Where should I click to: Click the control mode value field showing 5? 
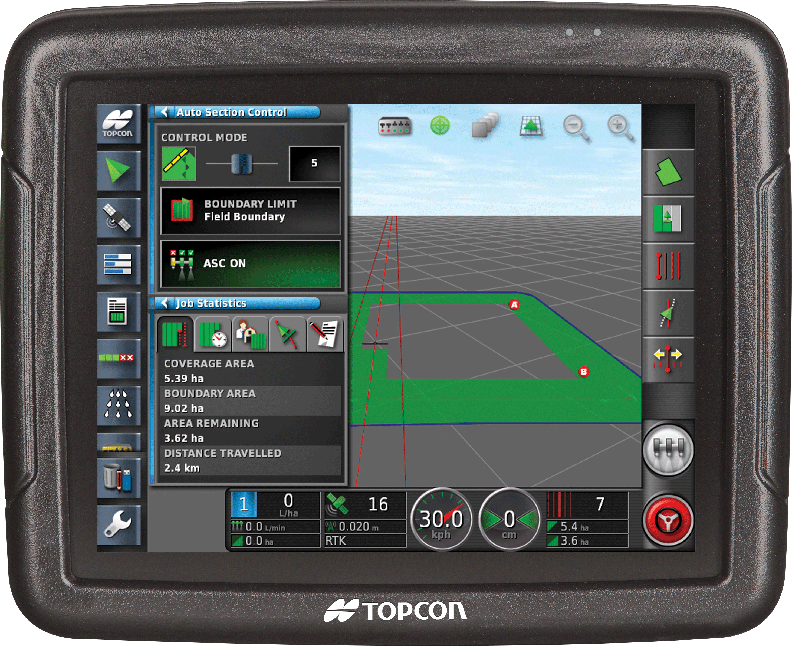pos(315,163)
